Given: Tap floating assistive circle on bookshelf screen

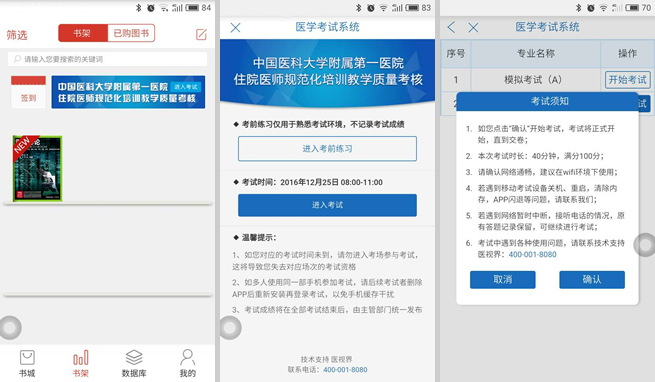Looking at the screenshot, I should 10,328.
